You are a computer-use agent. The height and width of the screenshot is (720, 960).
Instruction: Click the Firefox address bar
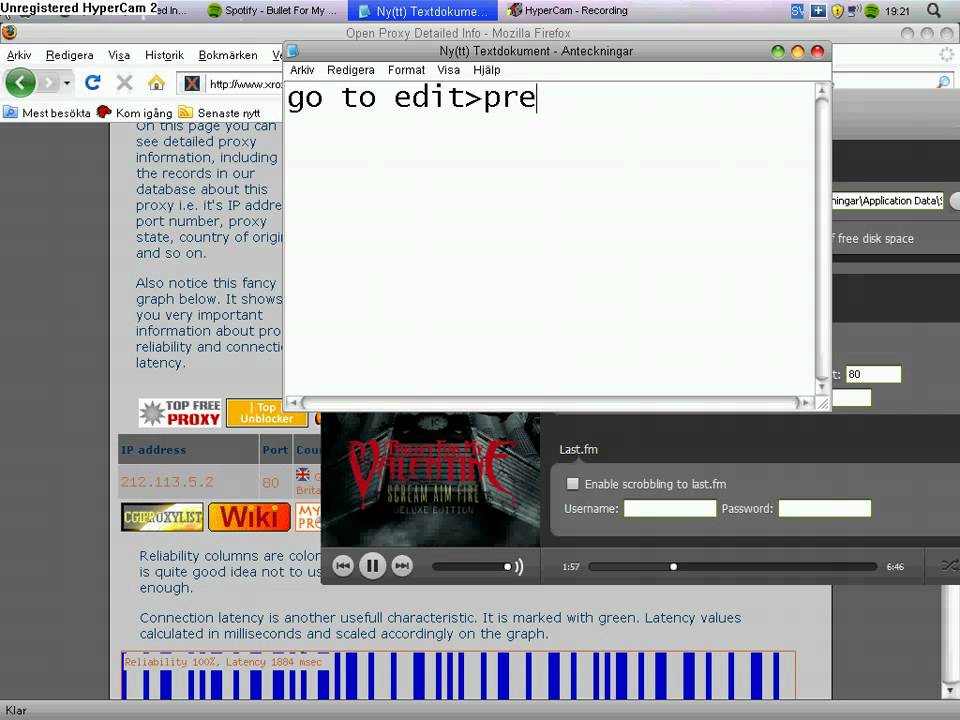[x=244, y=84]
